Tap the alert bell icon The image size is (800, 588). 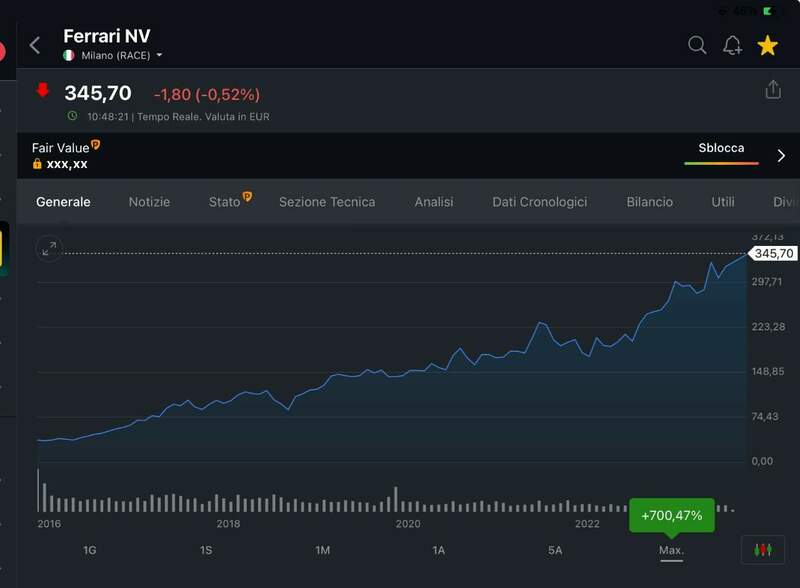(x=732, y=45)
